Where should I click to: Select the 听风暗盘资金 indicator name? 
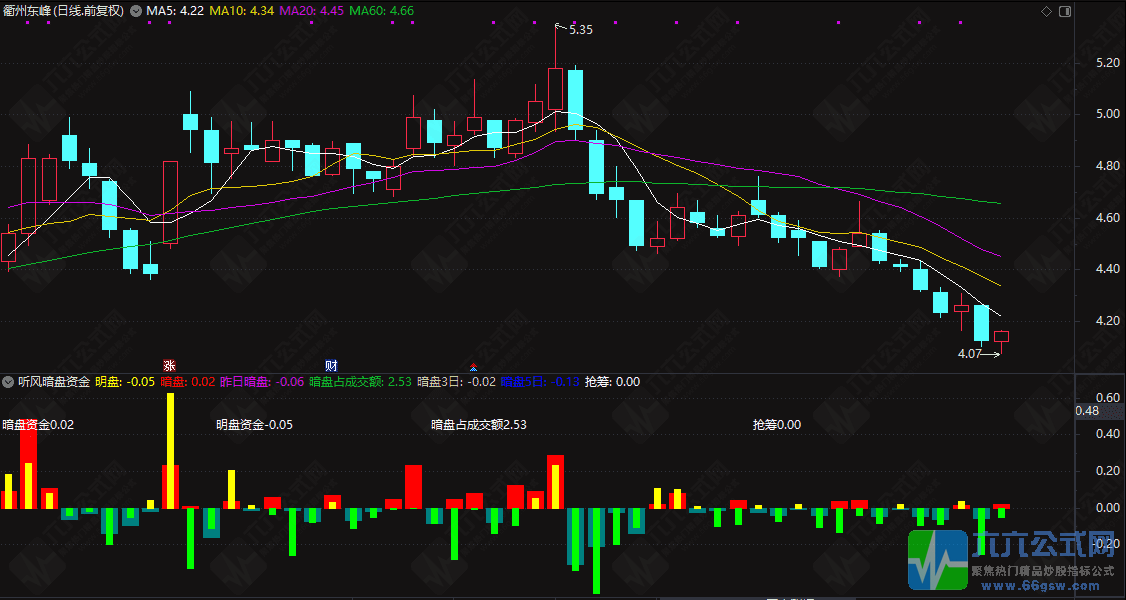[x=54, y=381]
